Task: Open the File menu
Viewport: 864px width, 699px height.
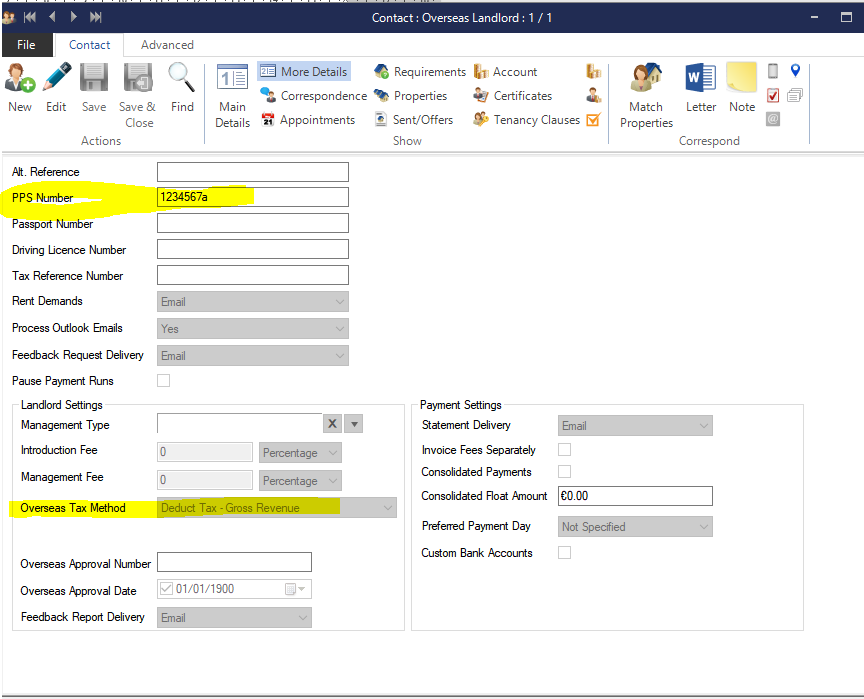Action: tap(26, 45)
